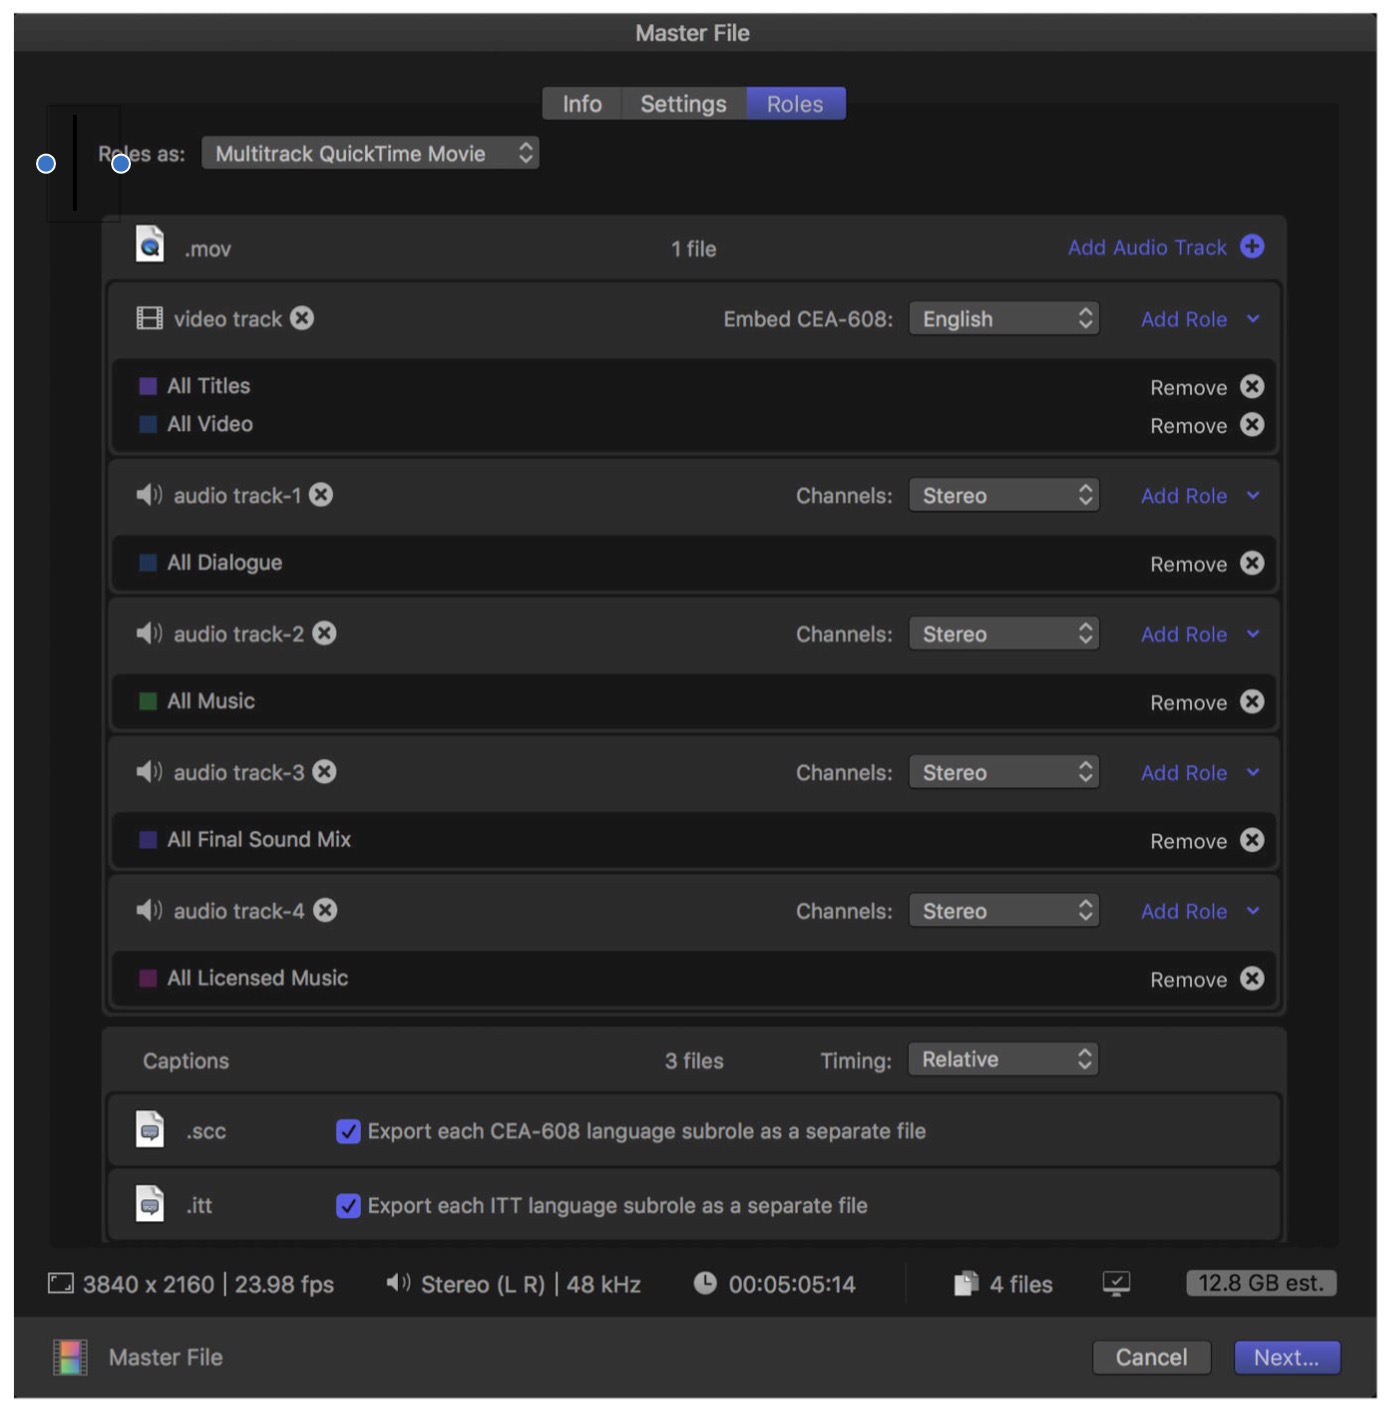Click the plus icon beside Add Audio Track
1388x1410 pixels.
click(x=1252, y=247)
